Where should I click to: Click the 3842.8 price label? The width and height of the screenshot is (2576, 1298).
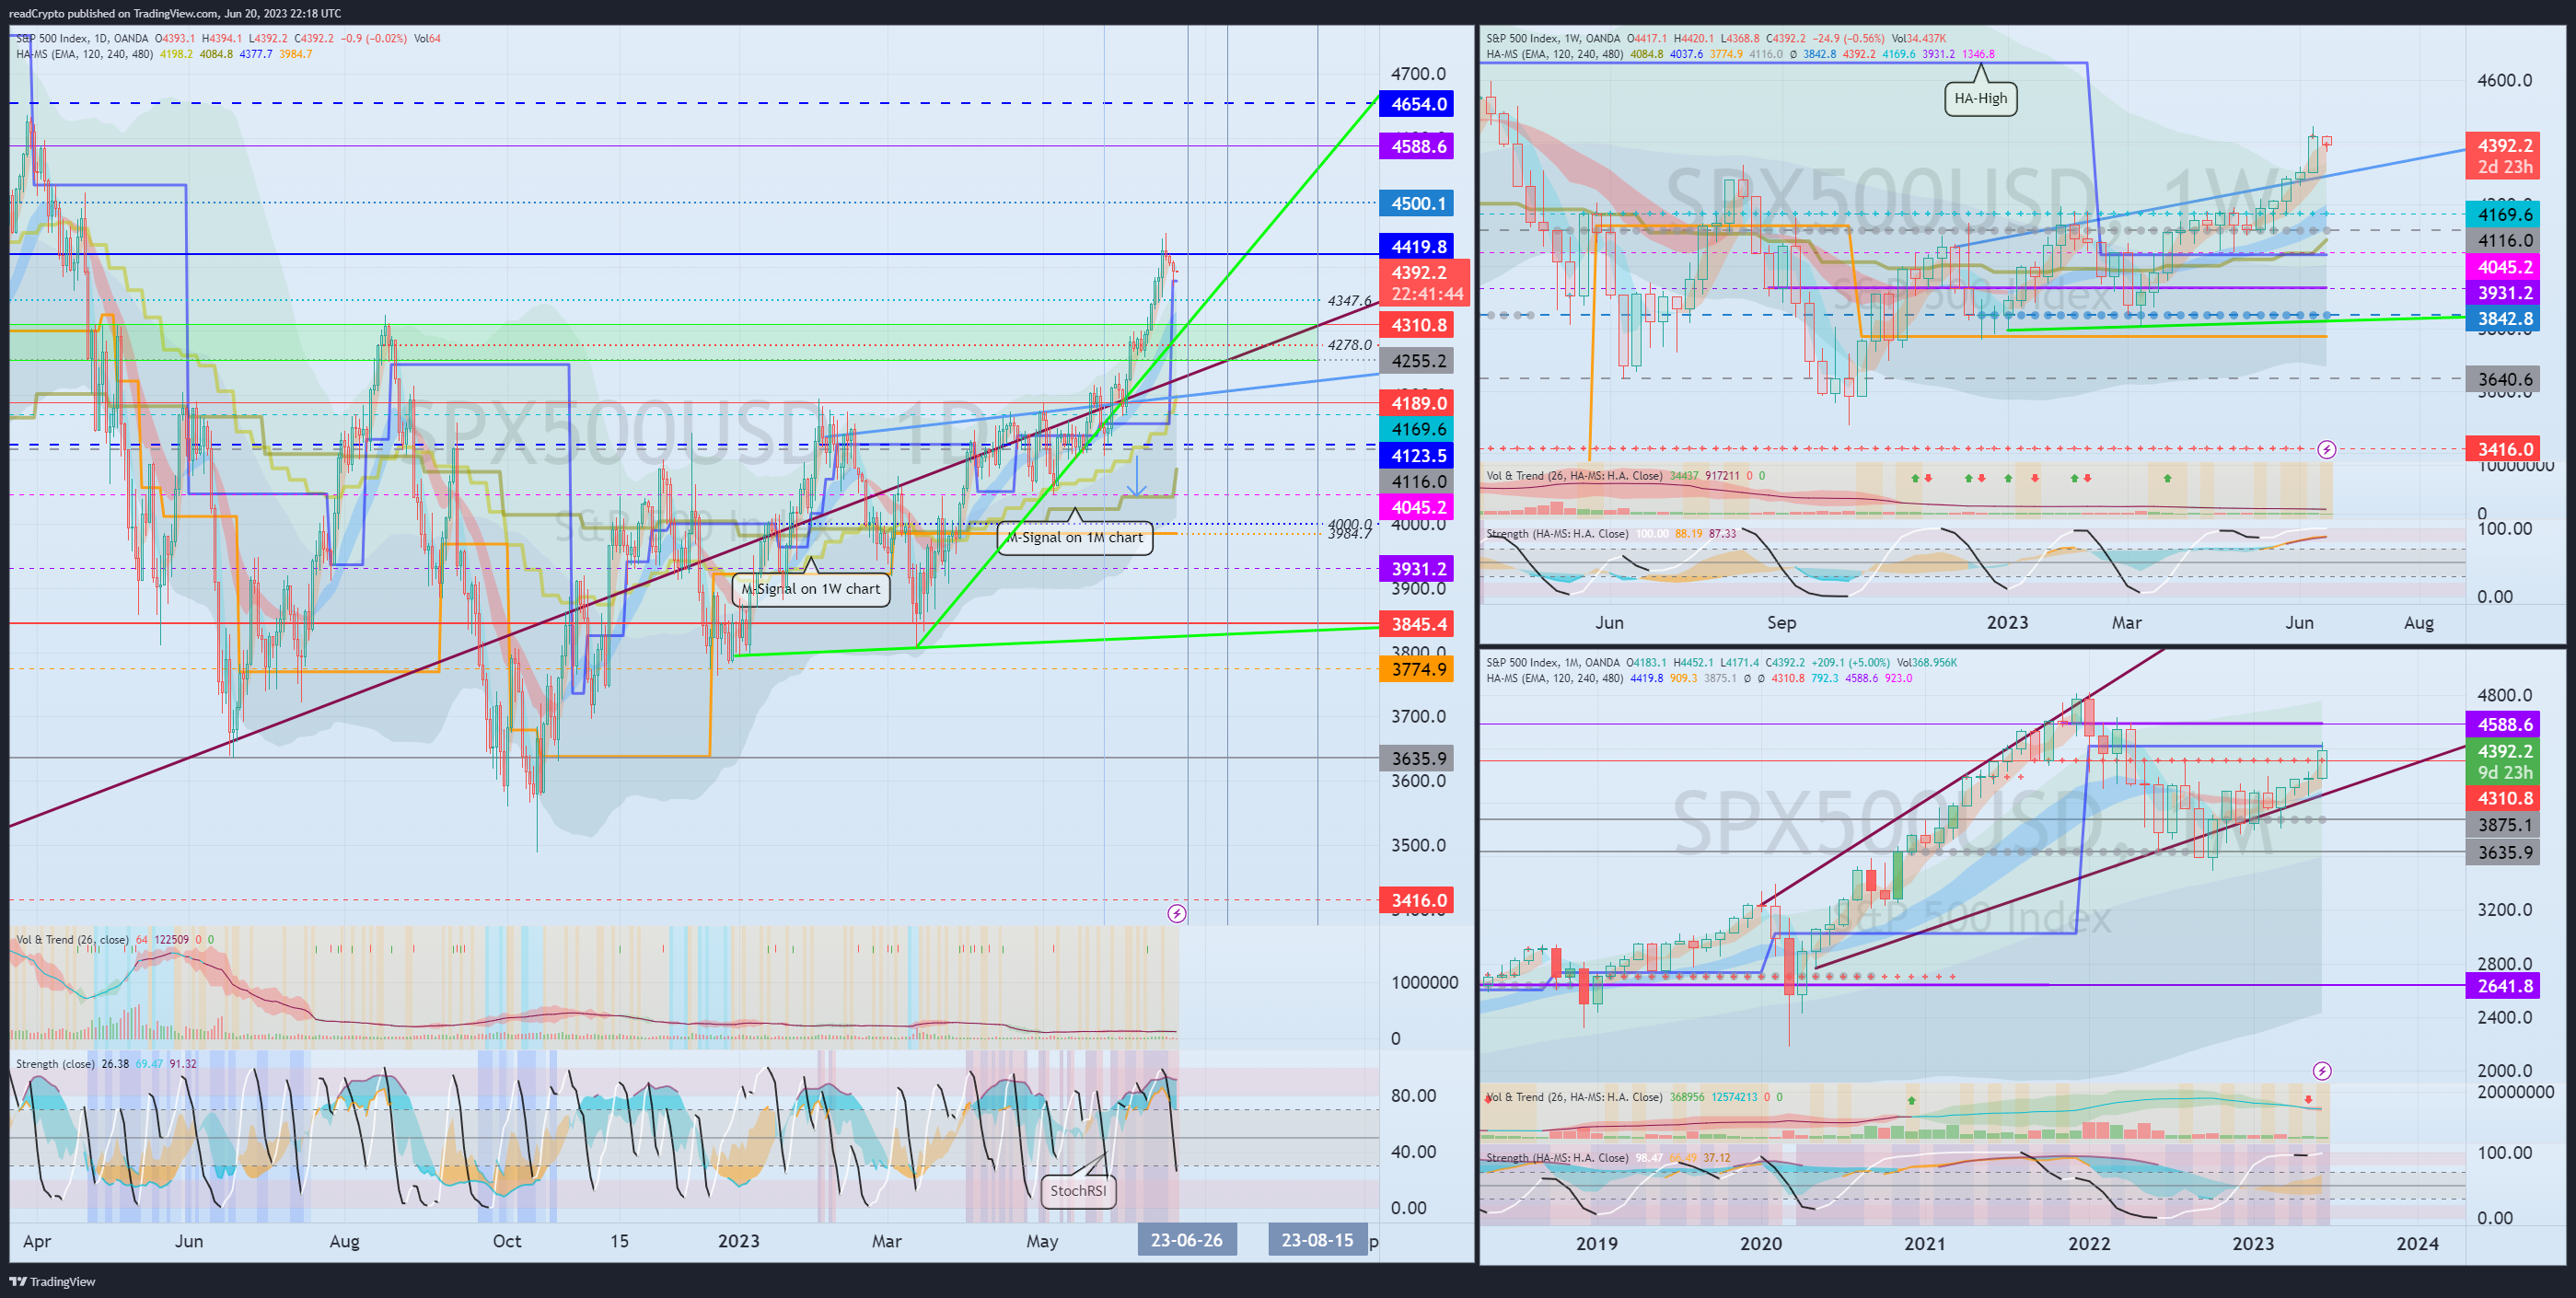click(x=2504, y=319)
